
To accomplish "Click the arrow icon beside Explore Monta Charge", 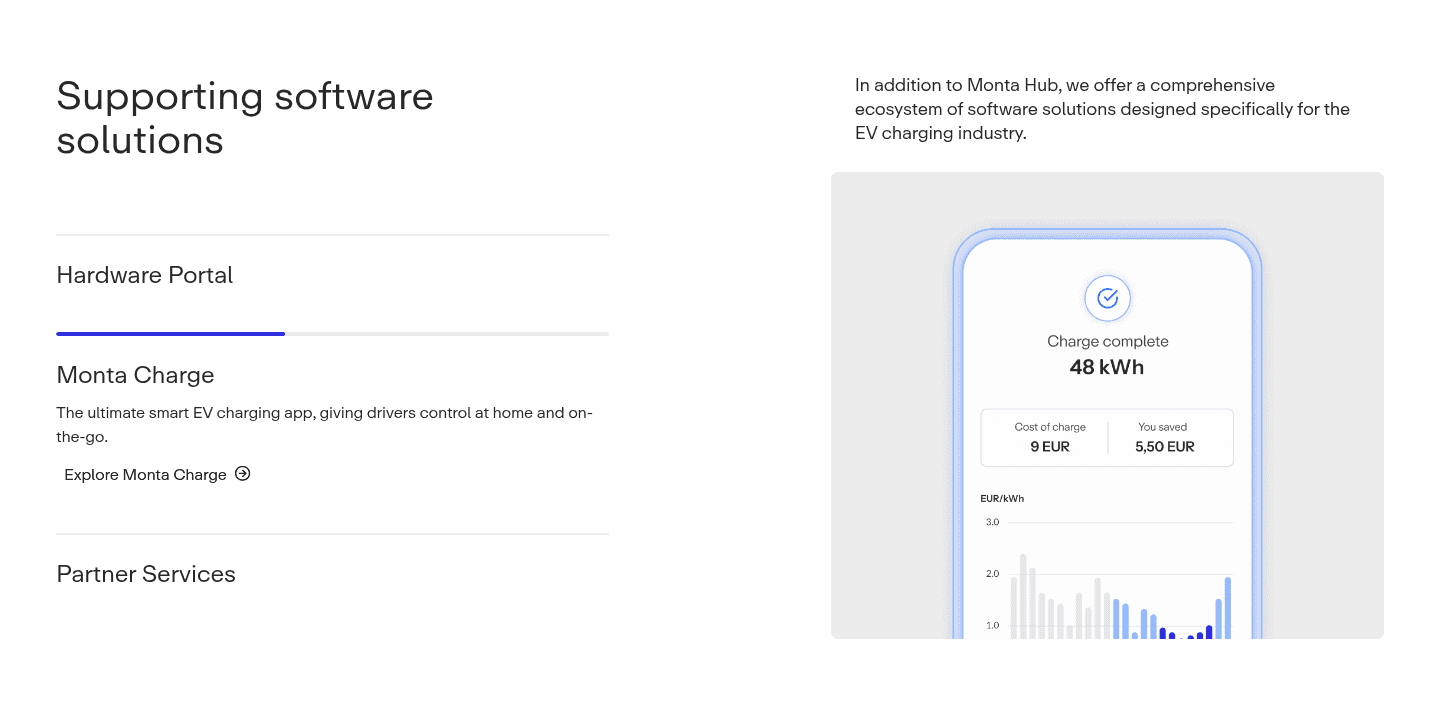I will pyautogui.click(x=242, y=474).
